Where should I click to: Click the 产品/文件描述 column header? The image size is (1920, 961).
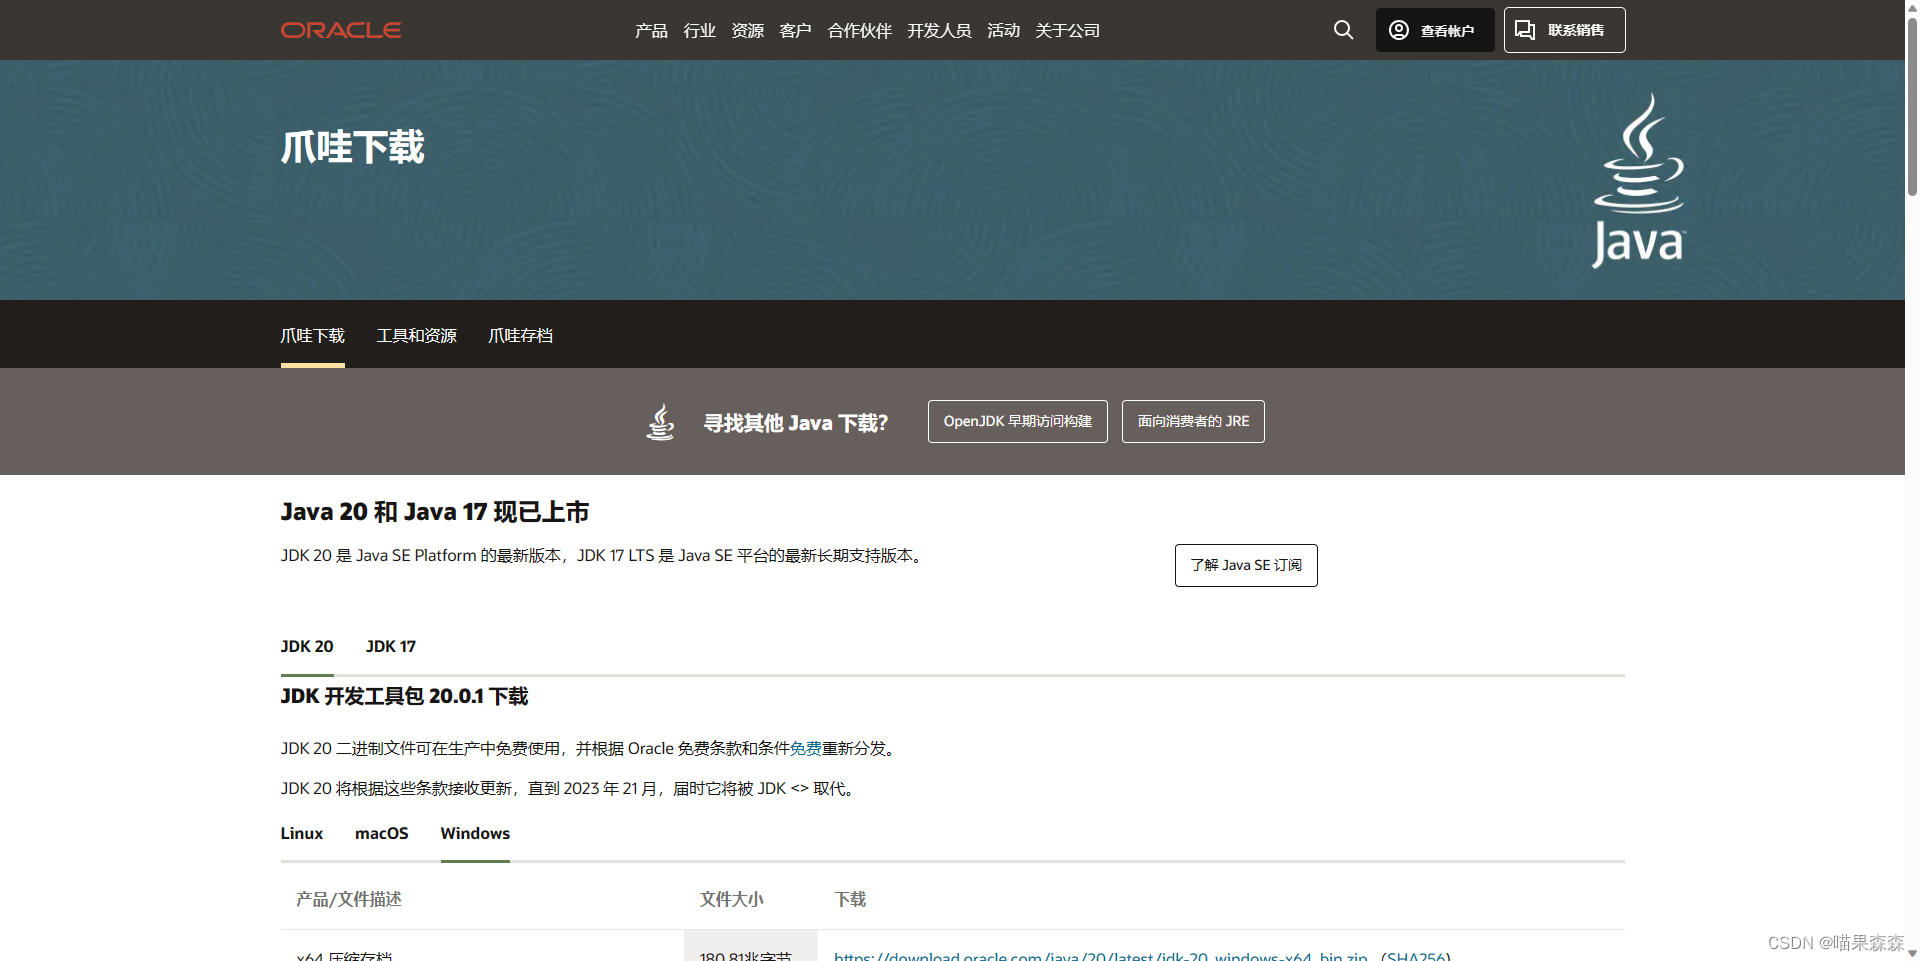click(348, 899)
